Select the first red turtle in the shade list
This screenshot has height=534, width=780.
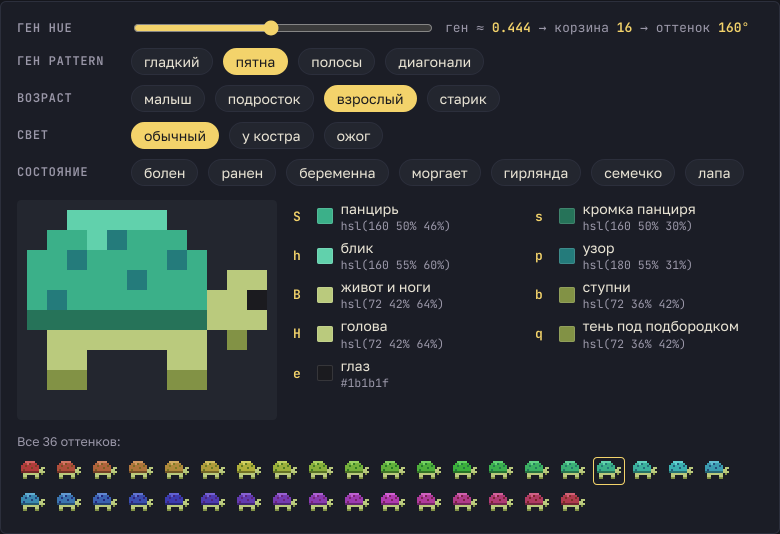coord(33,470)
